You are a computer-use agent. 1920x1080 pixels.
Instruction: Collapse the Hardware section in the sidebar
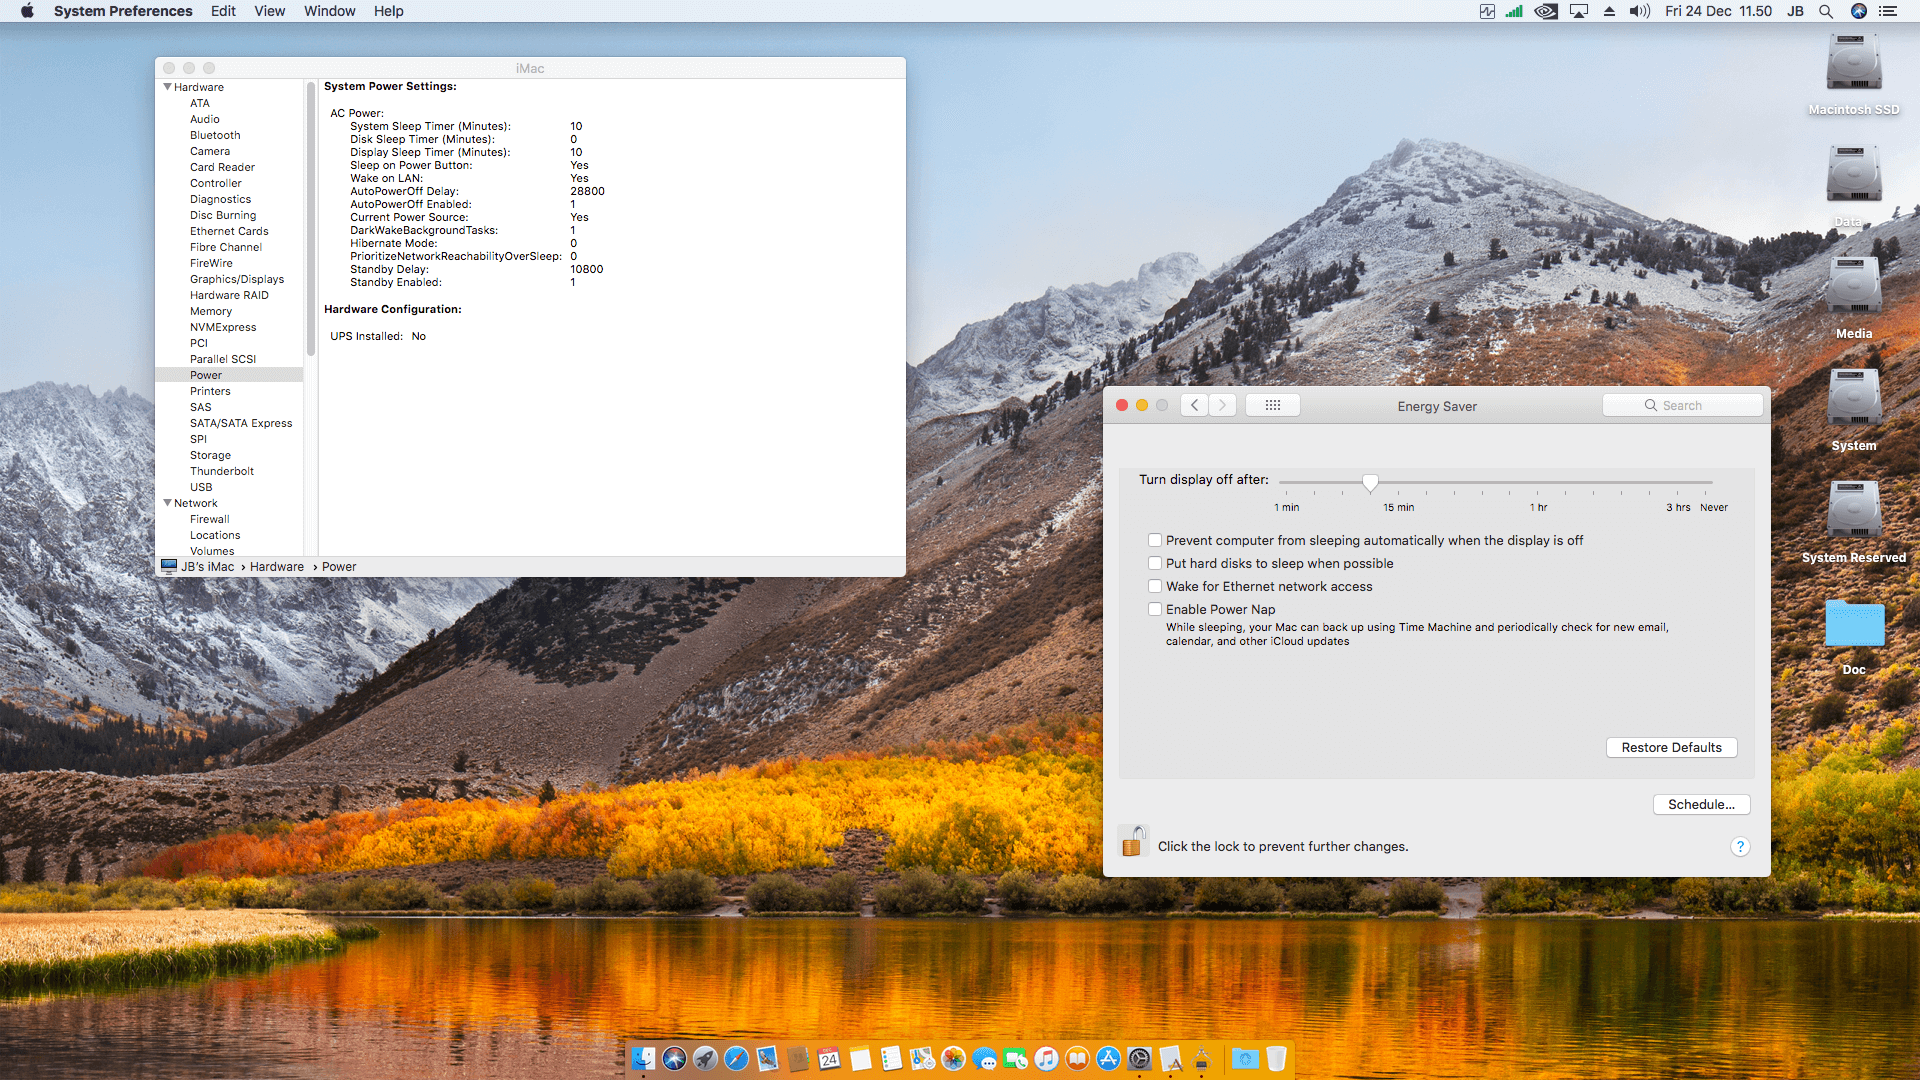click(167, 87)
